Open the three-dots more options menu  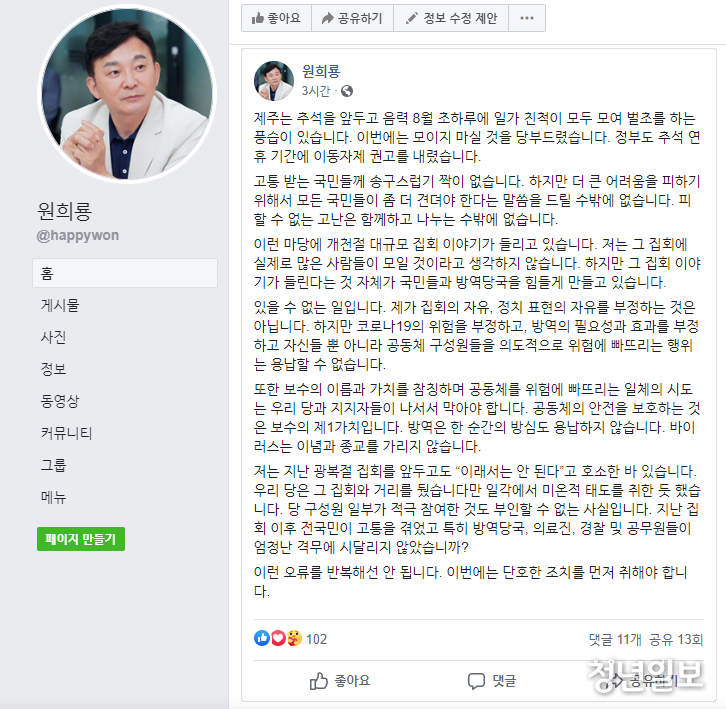527,18
